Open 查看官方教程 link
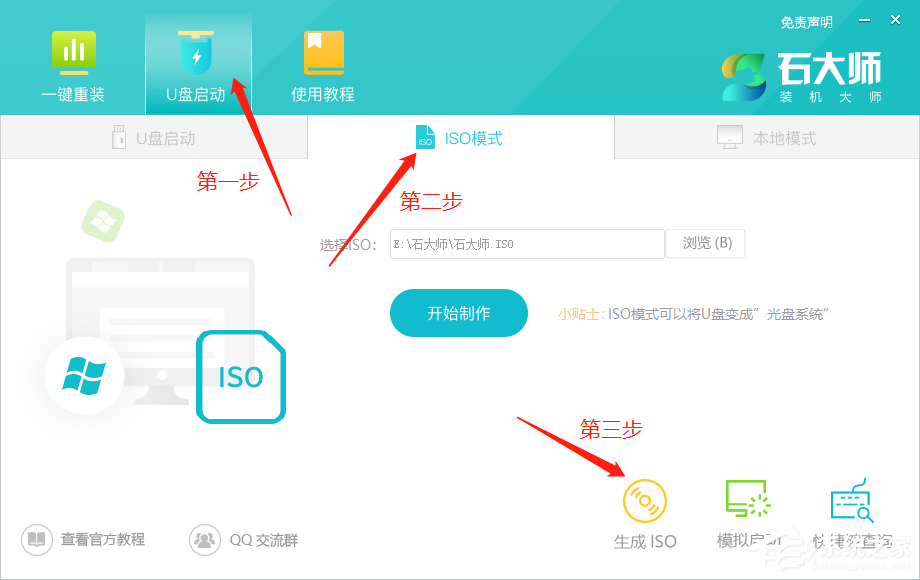Screen dimensions: 920x580 (83, 540)
